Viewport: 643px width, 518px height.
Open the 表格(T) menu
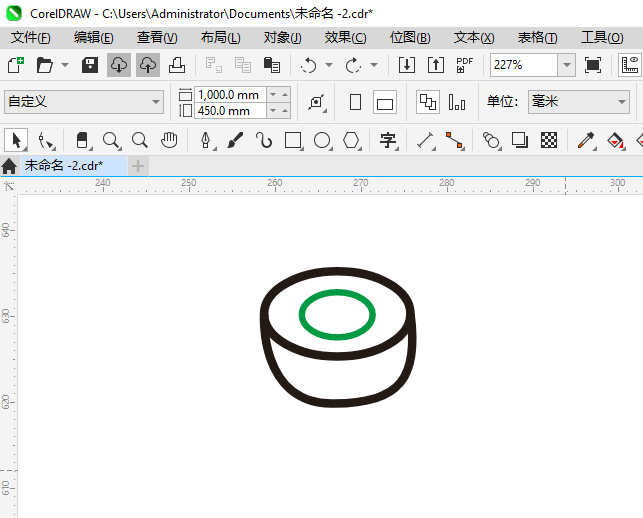click(x=537, y=38)
